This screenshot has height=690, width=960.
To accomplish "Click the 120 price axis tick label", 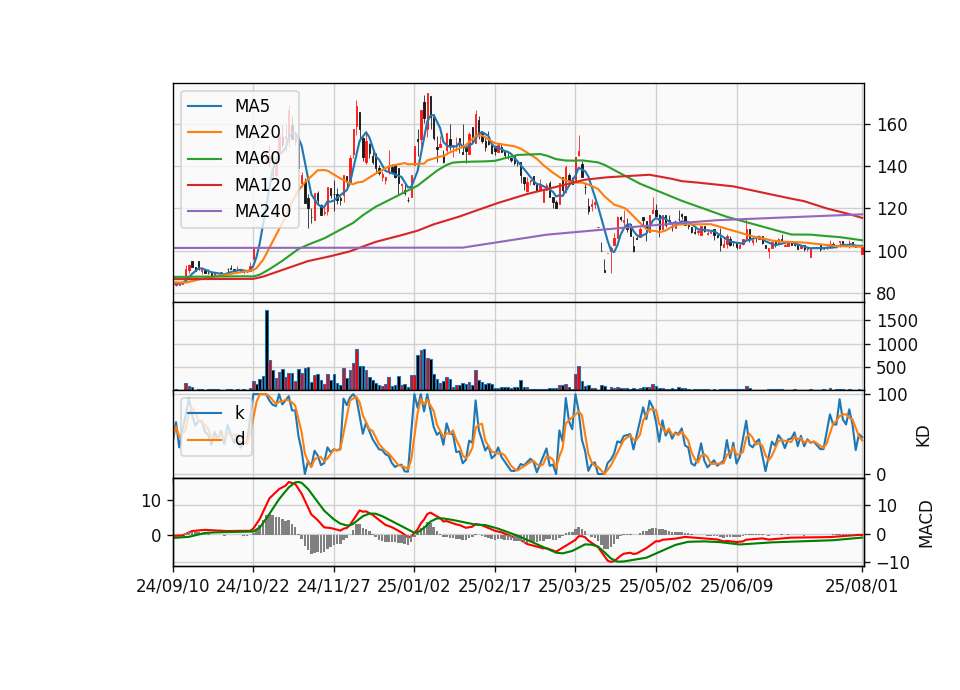I will click(891, 209).
